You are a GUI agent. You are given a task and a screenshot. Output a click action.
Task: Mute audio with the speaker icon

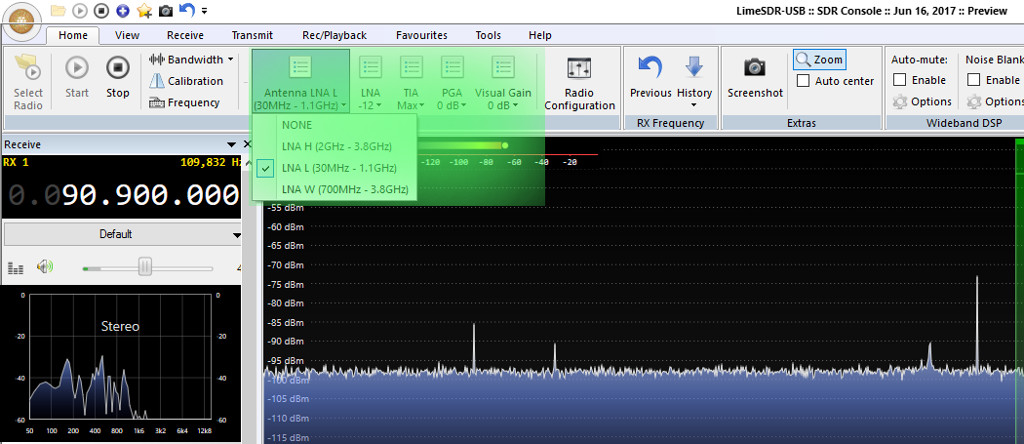44,266
